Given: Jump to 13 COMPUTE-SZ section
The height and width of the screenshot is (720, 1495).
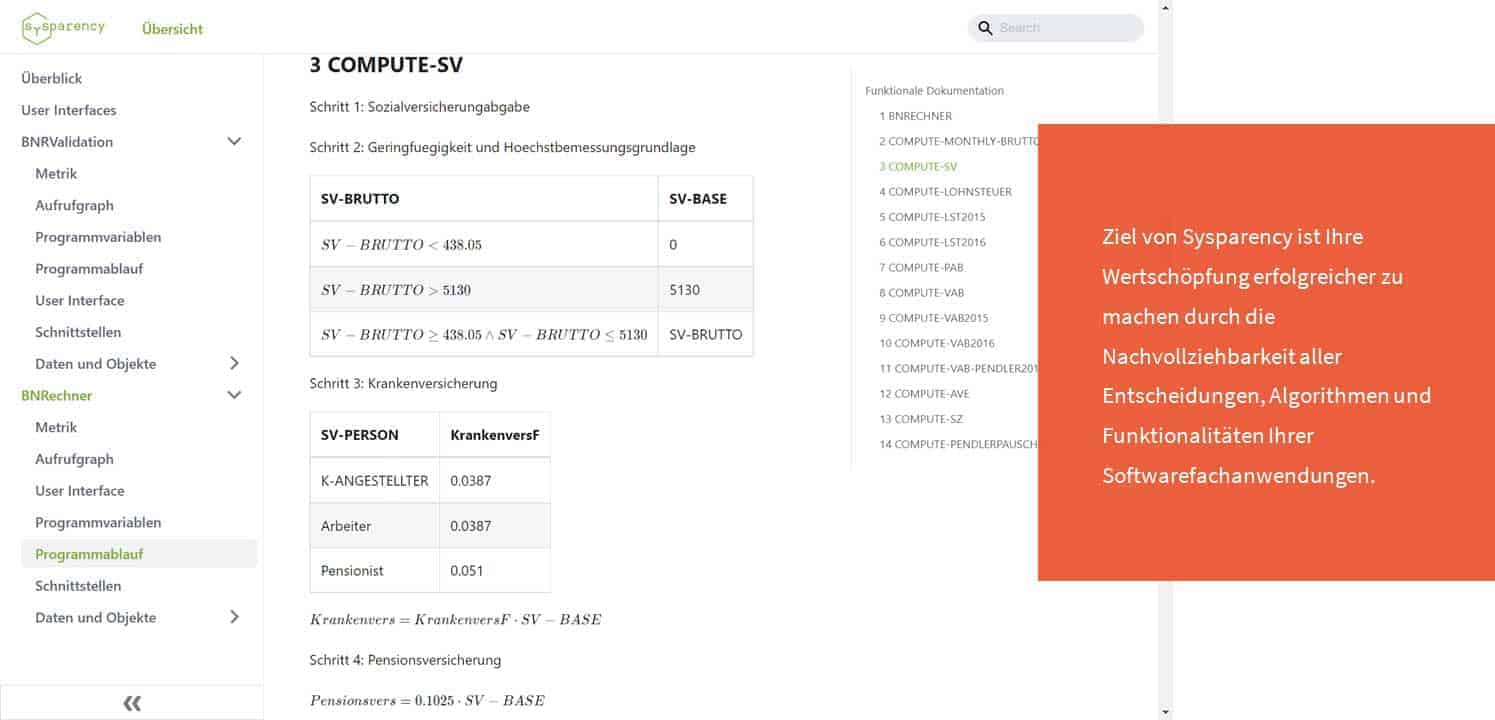Looking at the screenshot, I should point(921,419).
